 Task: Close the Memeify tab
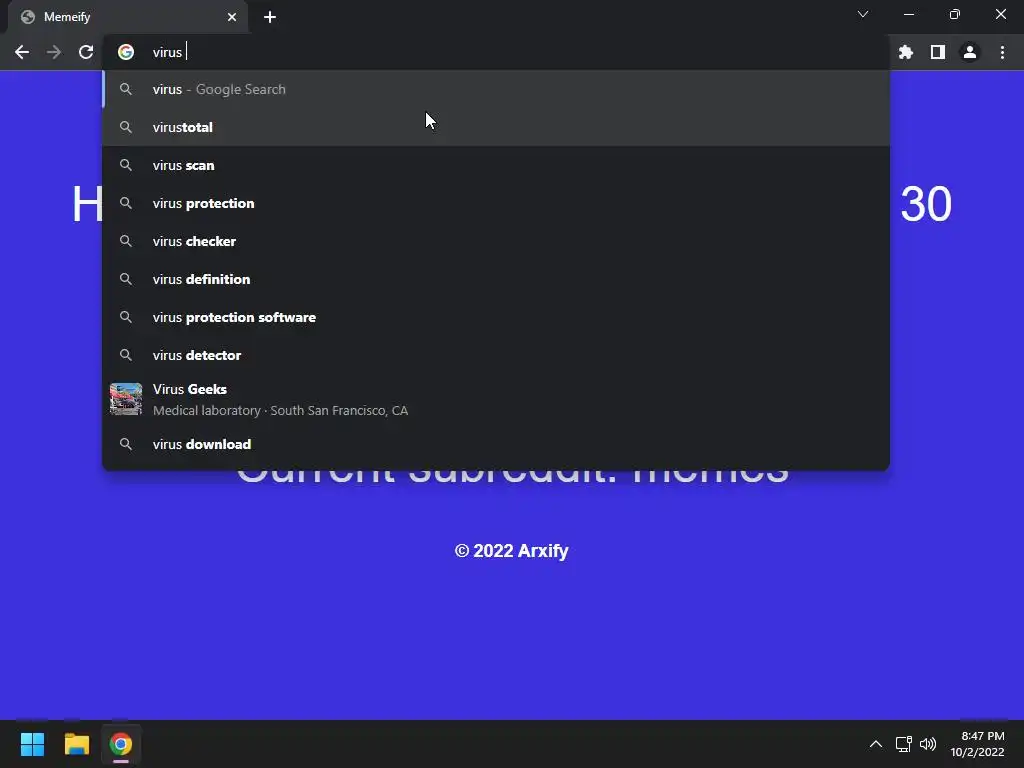(232, 17)
